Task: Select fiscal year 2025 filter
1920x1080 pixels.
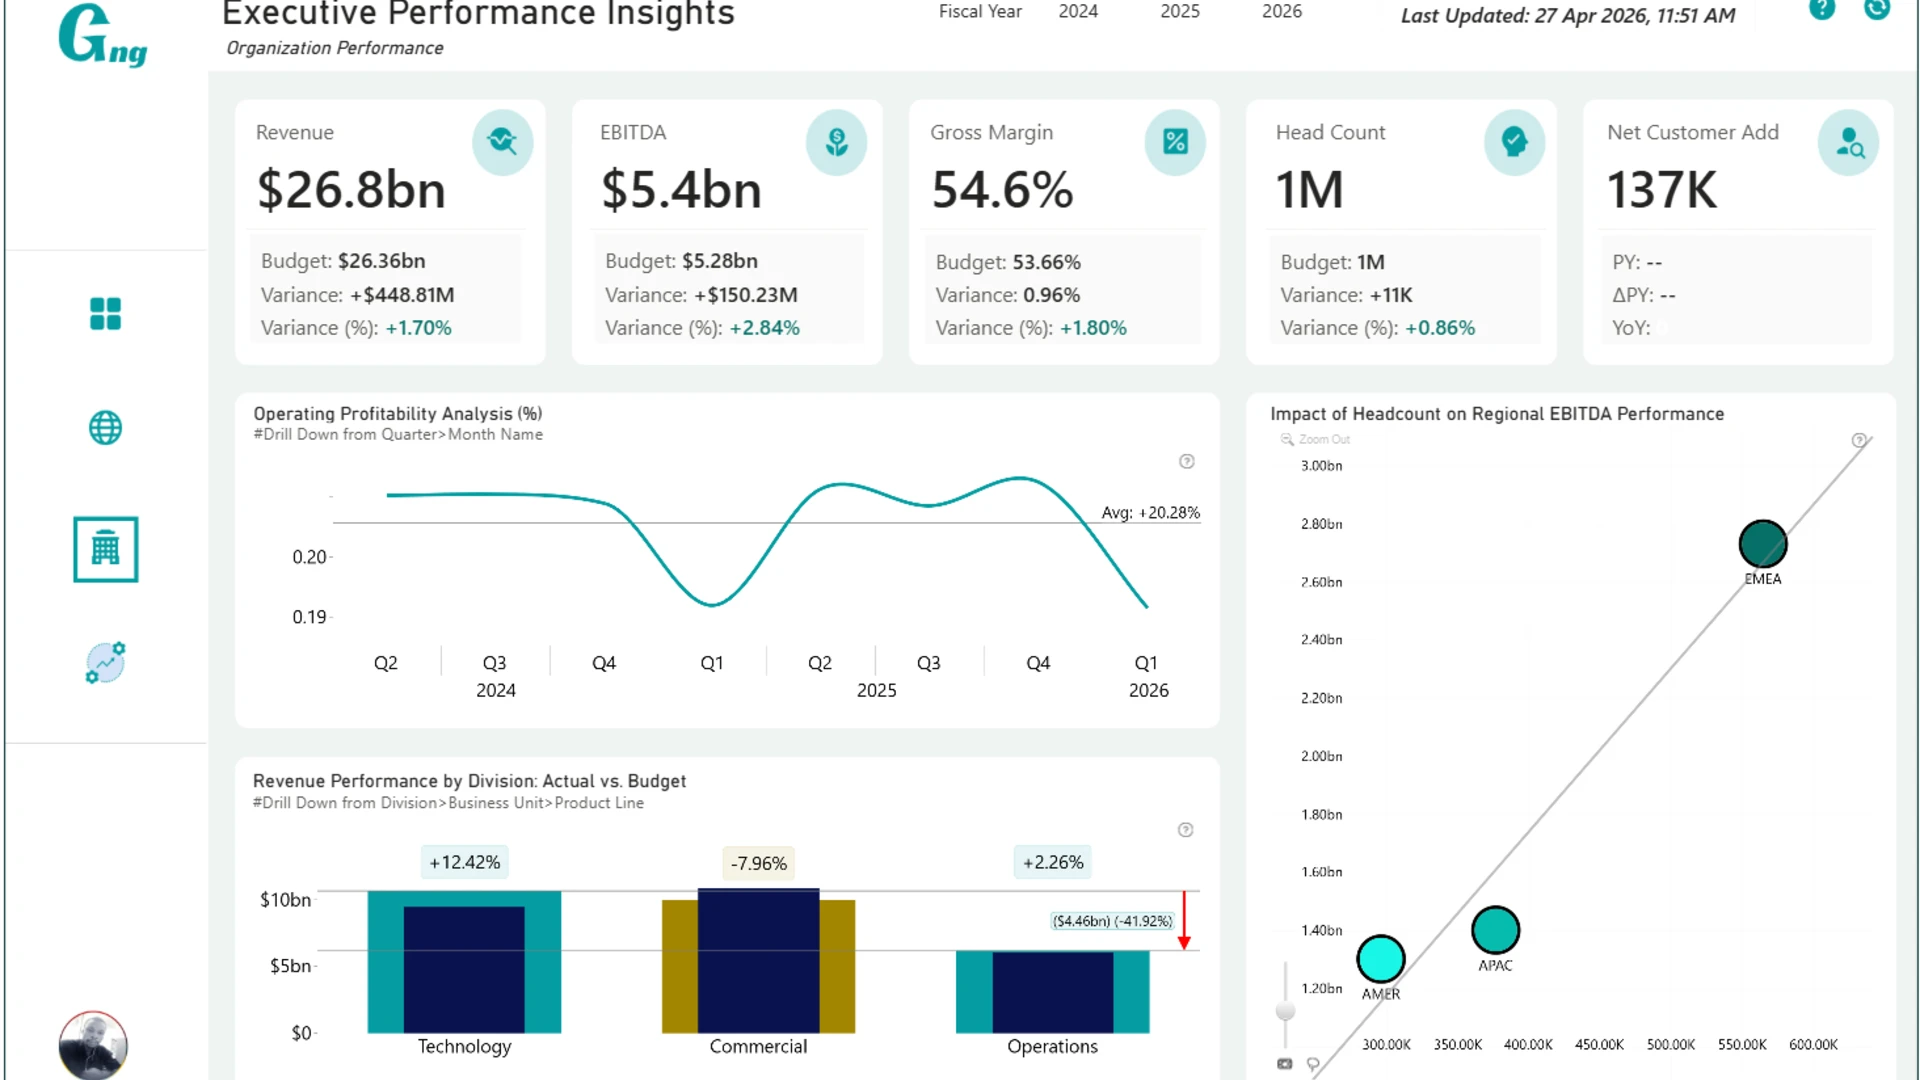Action: point(1180,12)
